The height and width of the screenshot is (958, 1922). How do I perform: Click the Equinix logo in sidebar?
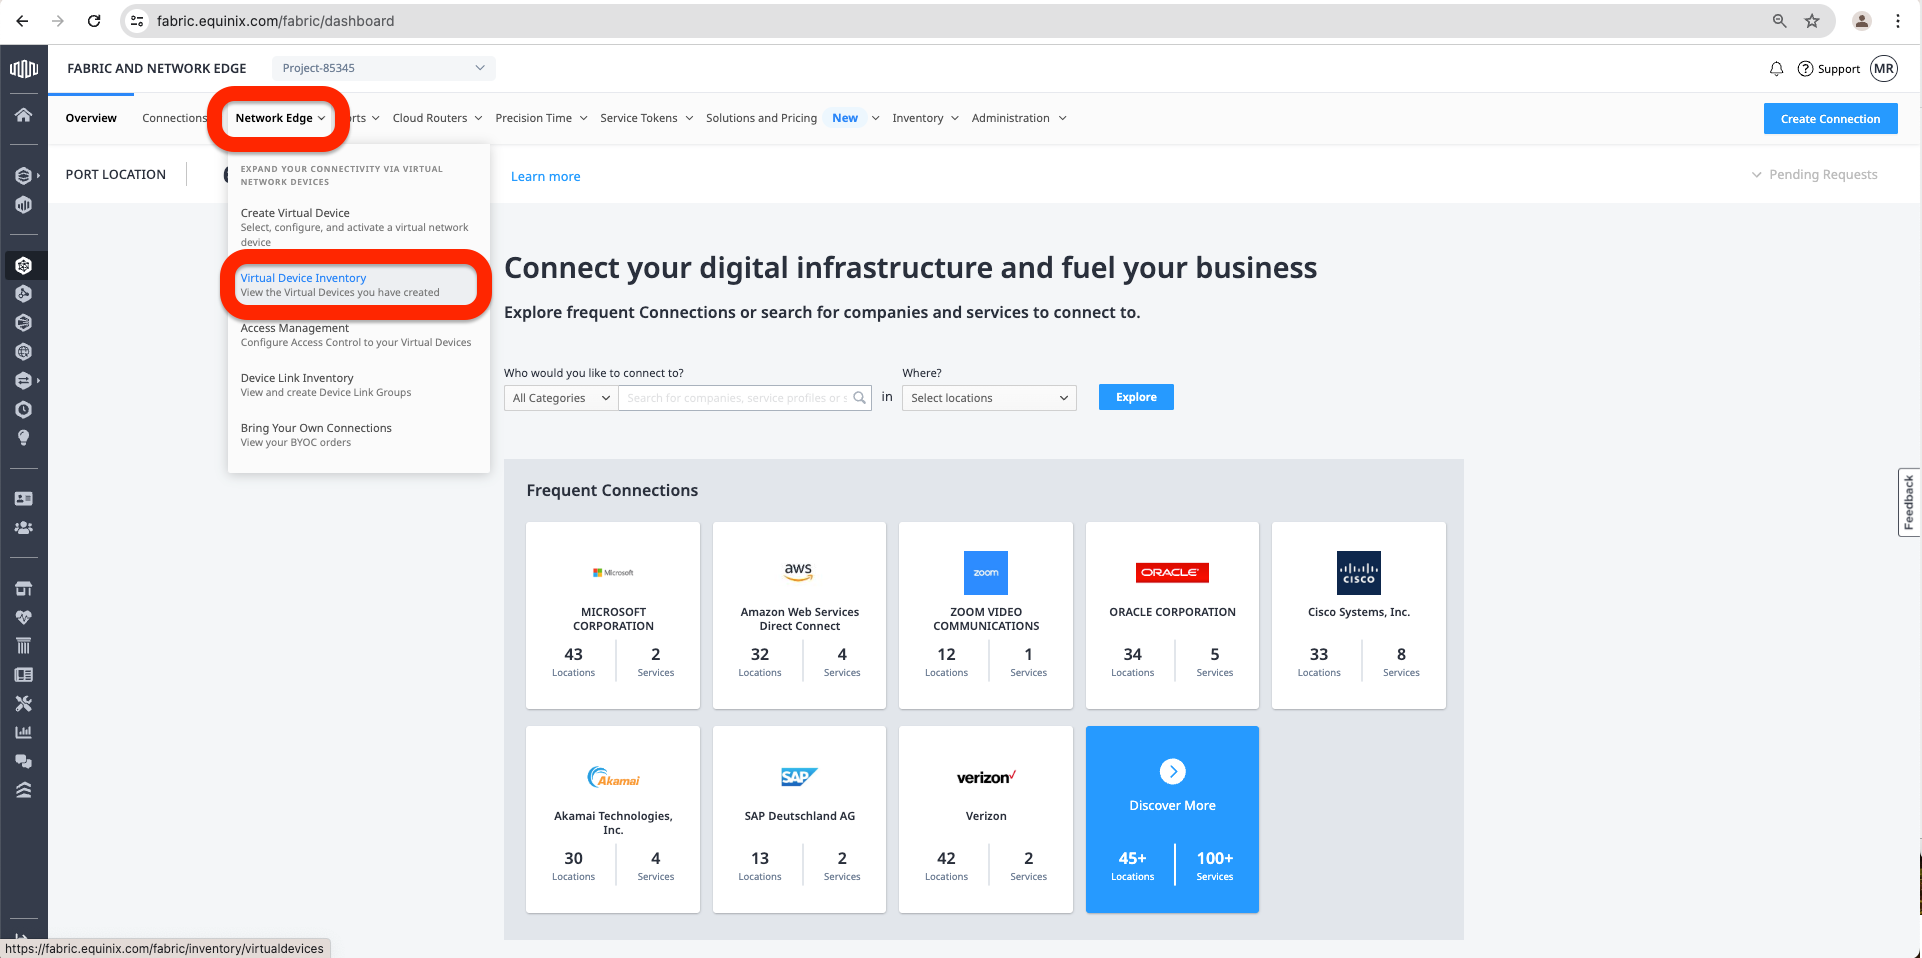click(x=24, y=69)
